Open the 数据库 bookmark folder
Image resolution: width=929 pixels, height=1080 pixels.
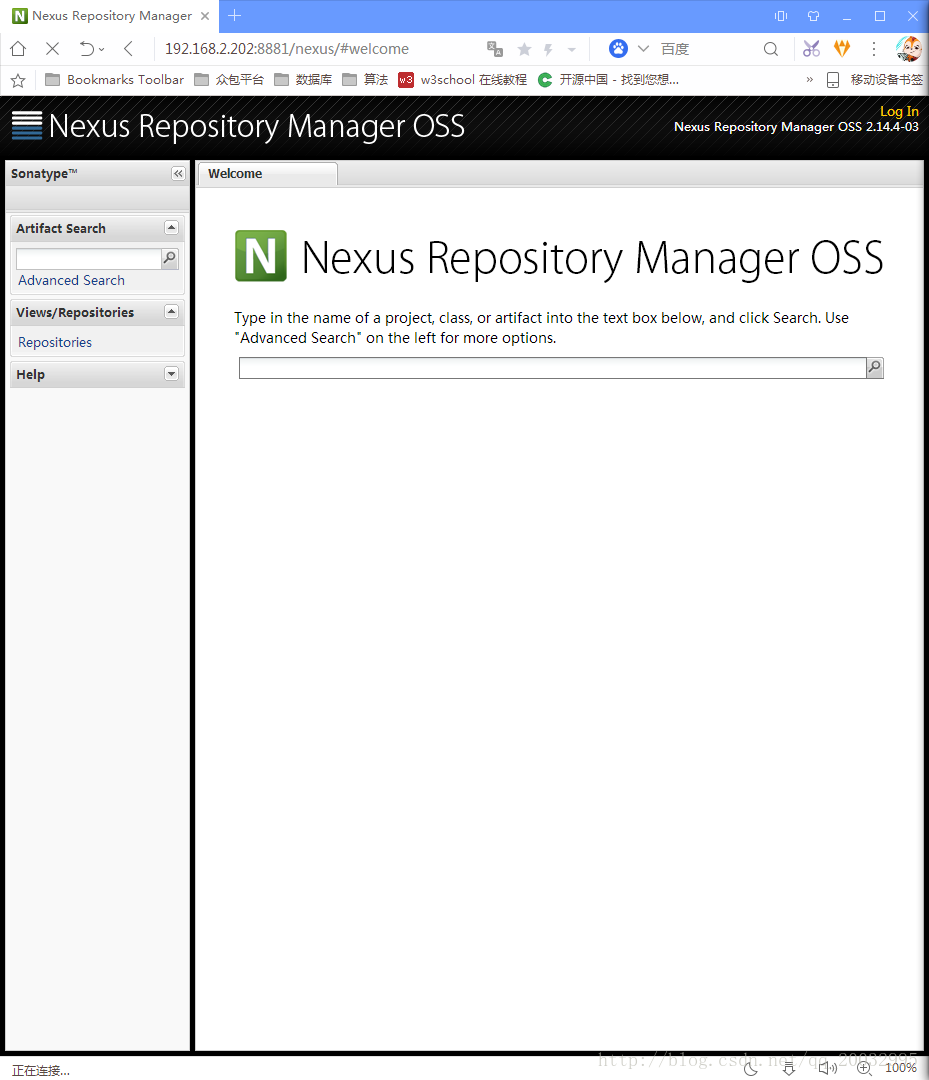coord(303,80)
